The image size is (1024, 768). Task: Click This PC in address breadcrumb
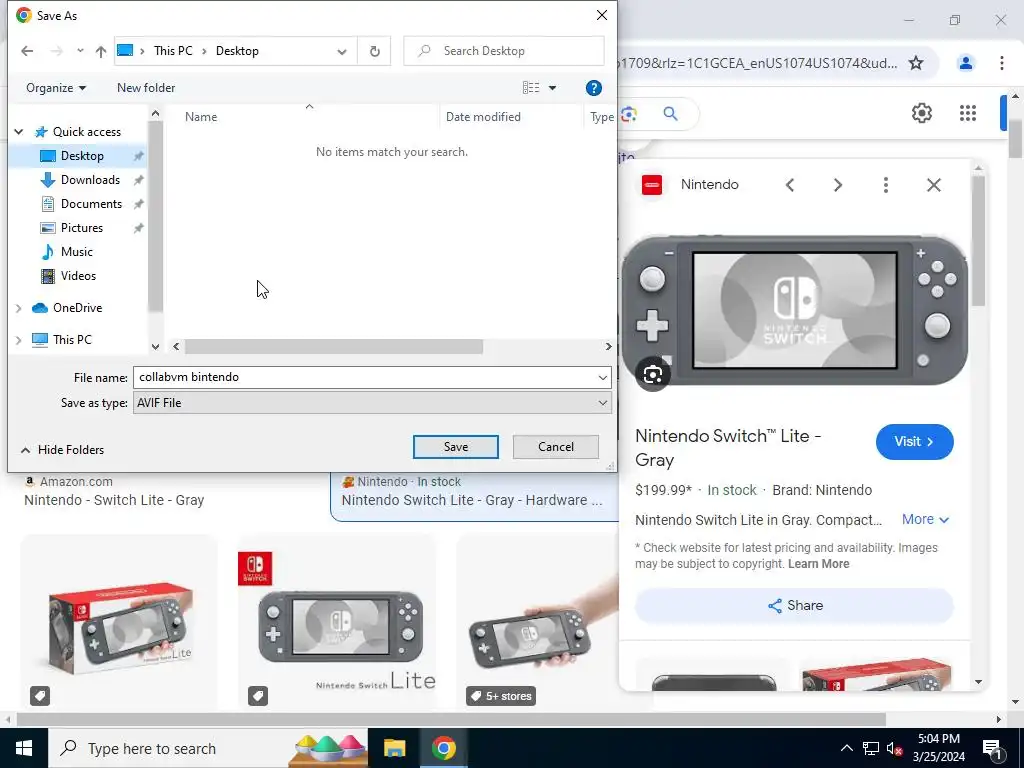click(173, 51)
